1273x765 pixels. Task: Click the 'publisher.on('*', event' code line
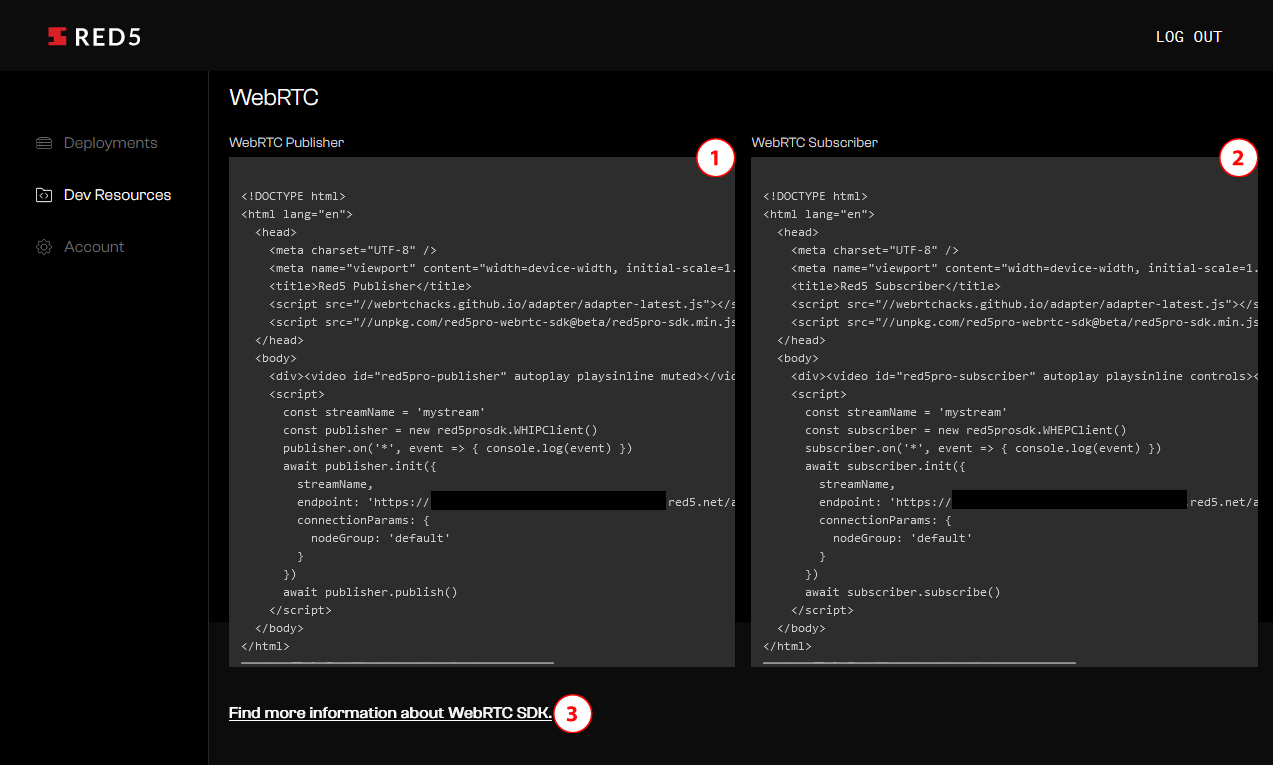pos(458,448)
